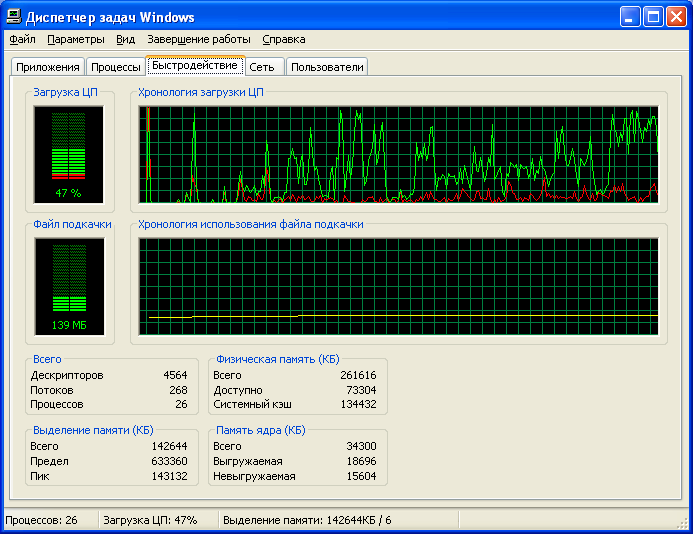Minimize the Task Manager window

click(x=630, y=17)
